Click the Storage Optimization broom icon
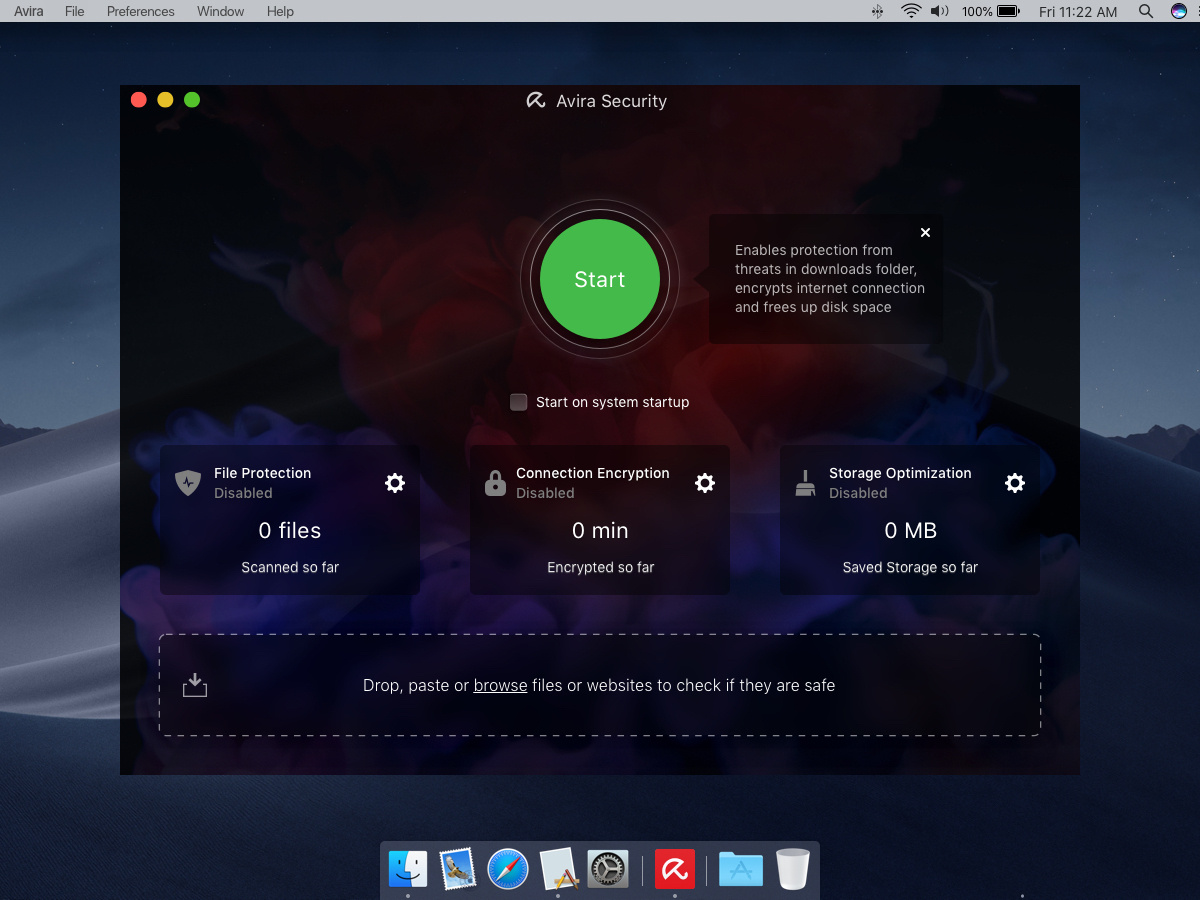Image resolution: width=1200 pixels, height=900 pixels. tap(805, 483)
